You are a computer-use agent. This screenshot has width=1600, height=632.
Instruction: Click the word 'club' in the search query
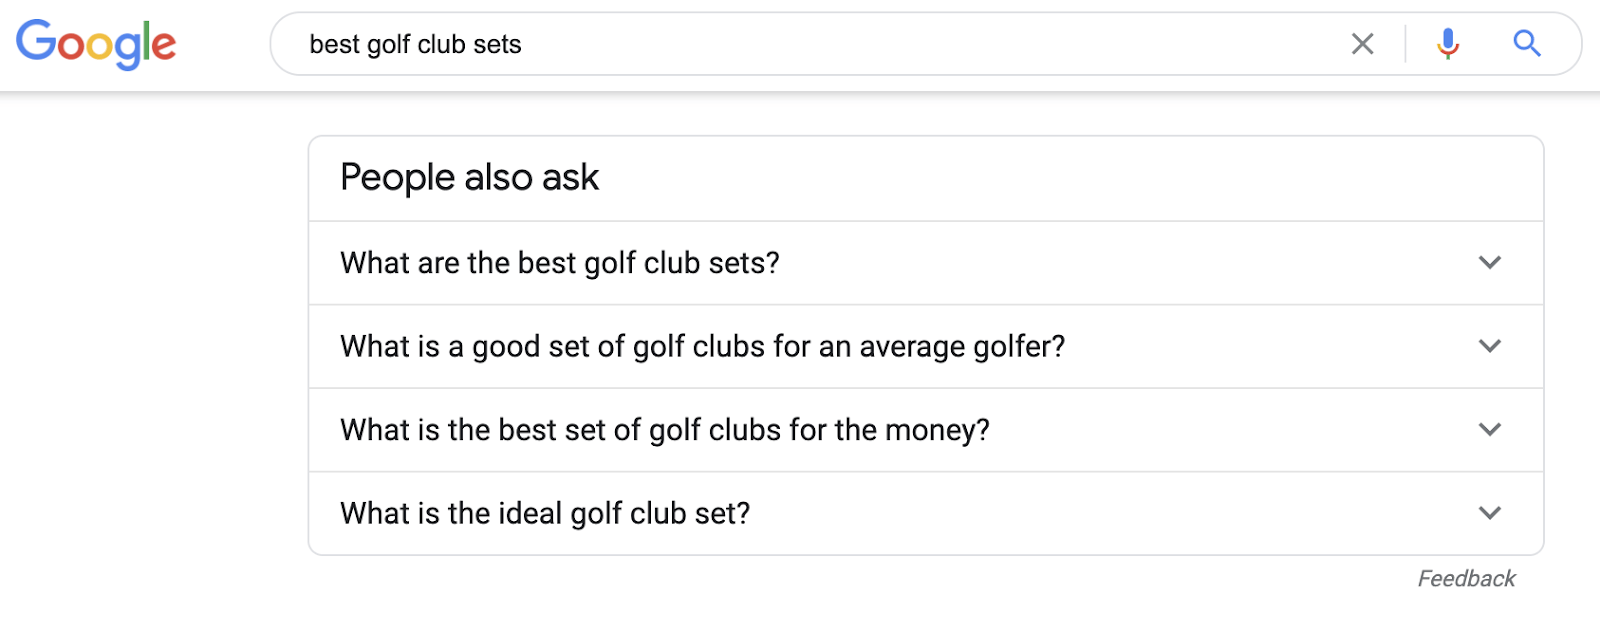[441, 45]
